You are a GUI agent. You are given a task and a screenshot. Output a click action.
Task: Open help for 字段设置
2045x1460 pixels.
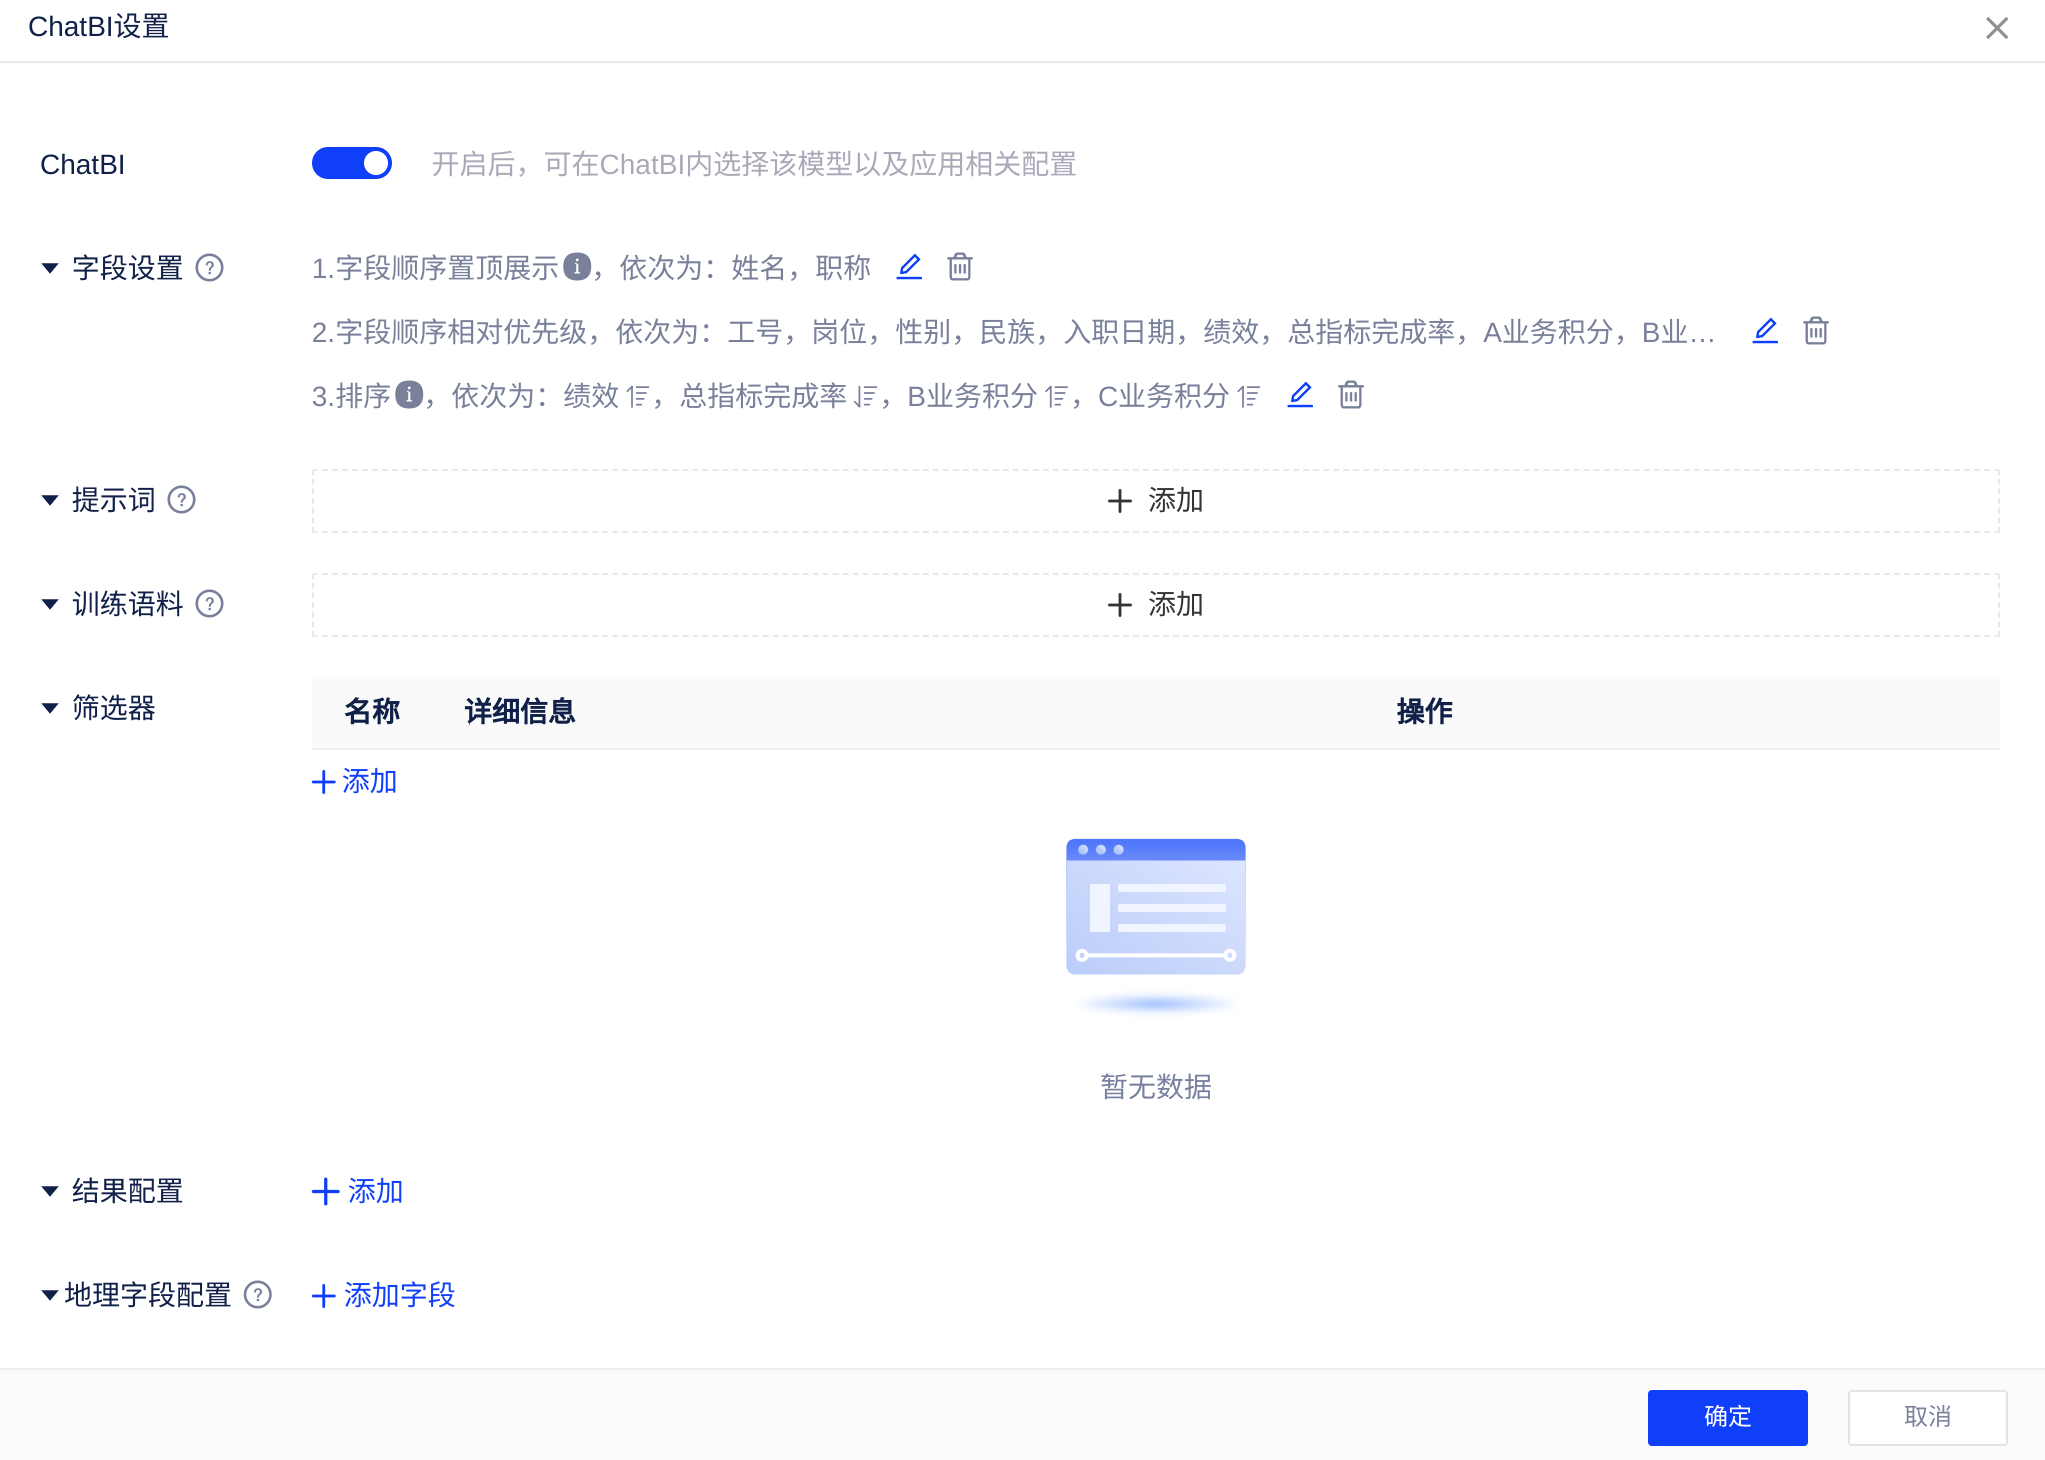point(209,268)
